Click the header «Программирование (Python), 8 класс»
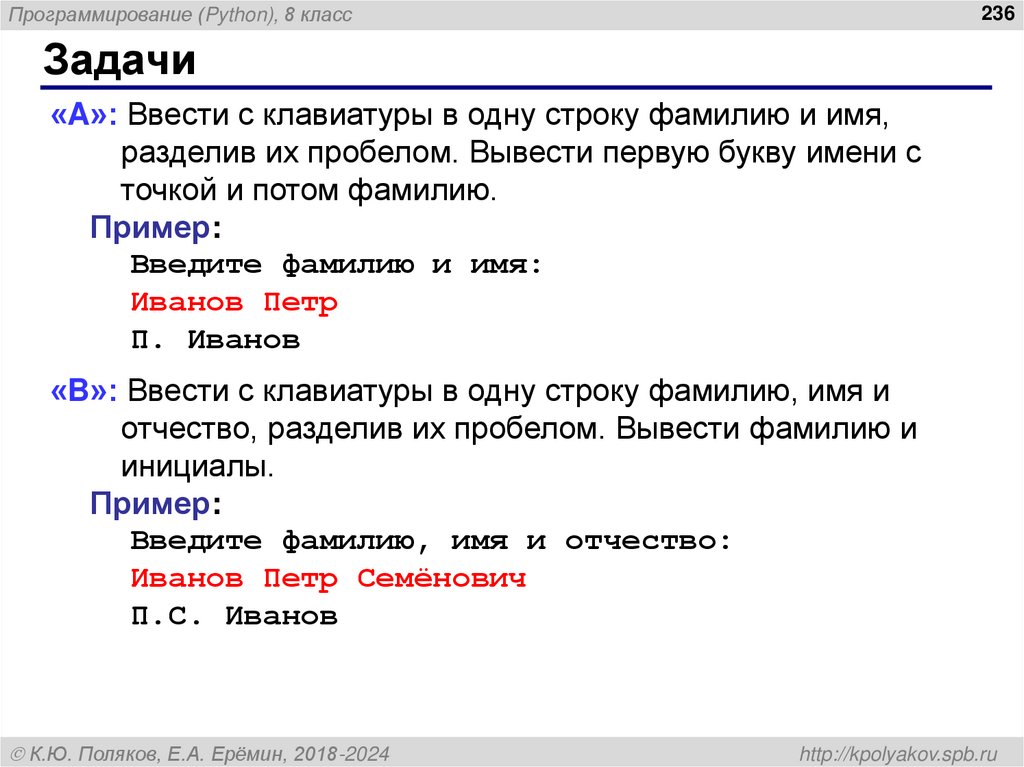Viewport: 1024px width, 767px height. click(x=180, y=13)
